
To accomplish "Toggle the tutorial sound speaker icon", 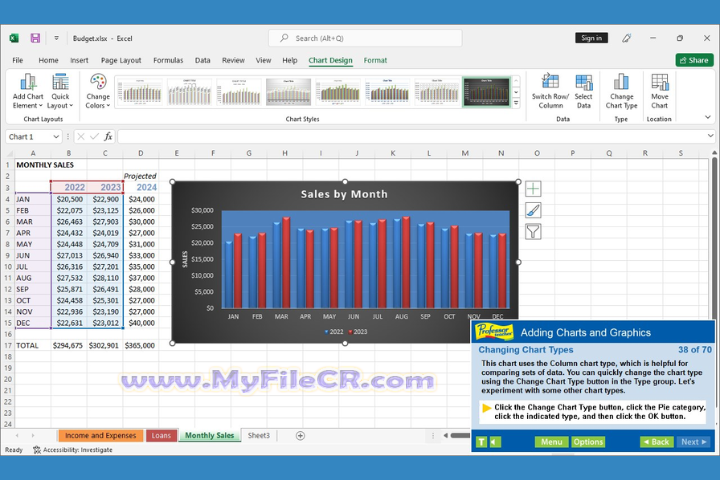I will [495, 442].
